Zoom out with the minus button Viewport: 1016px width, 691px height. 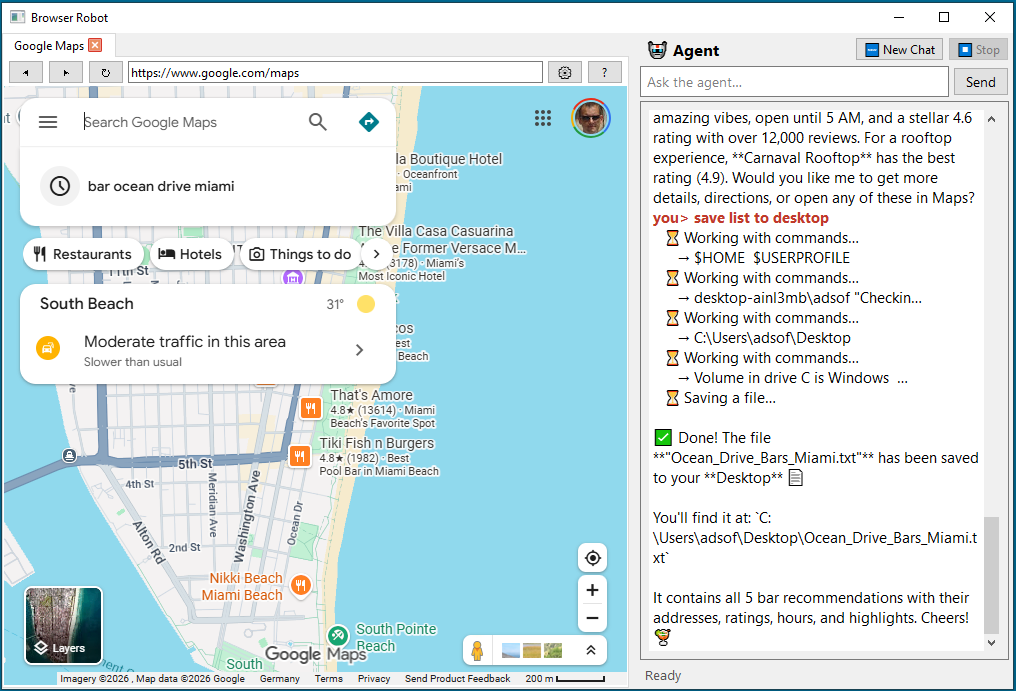pos(592,618)
